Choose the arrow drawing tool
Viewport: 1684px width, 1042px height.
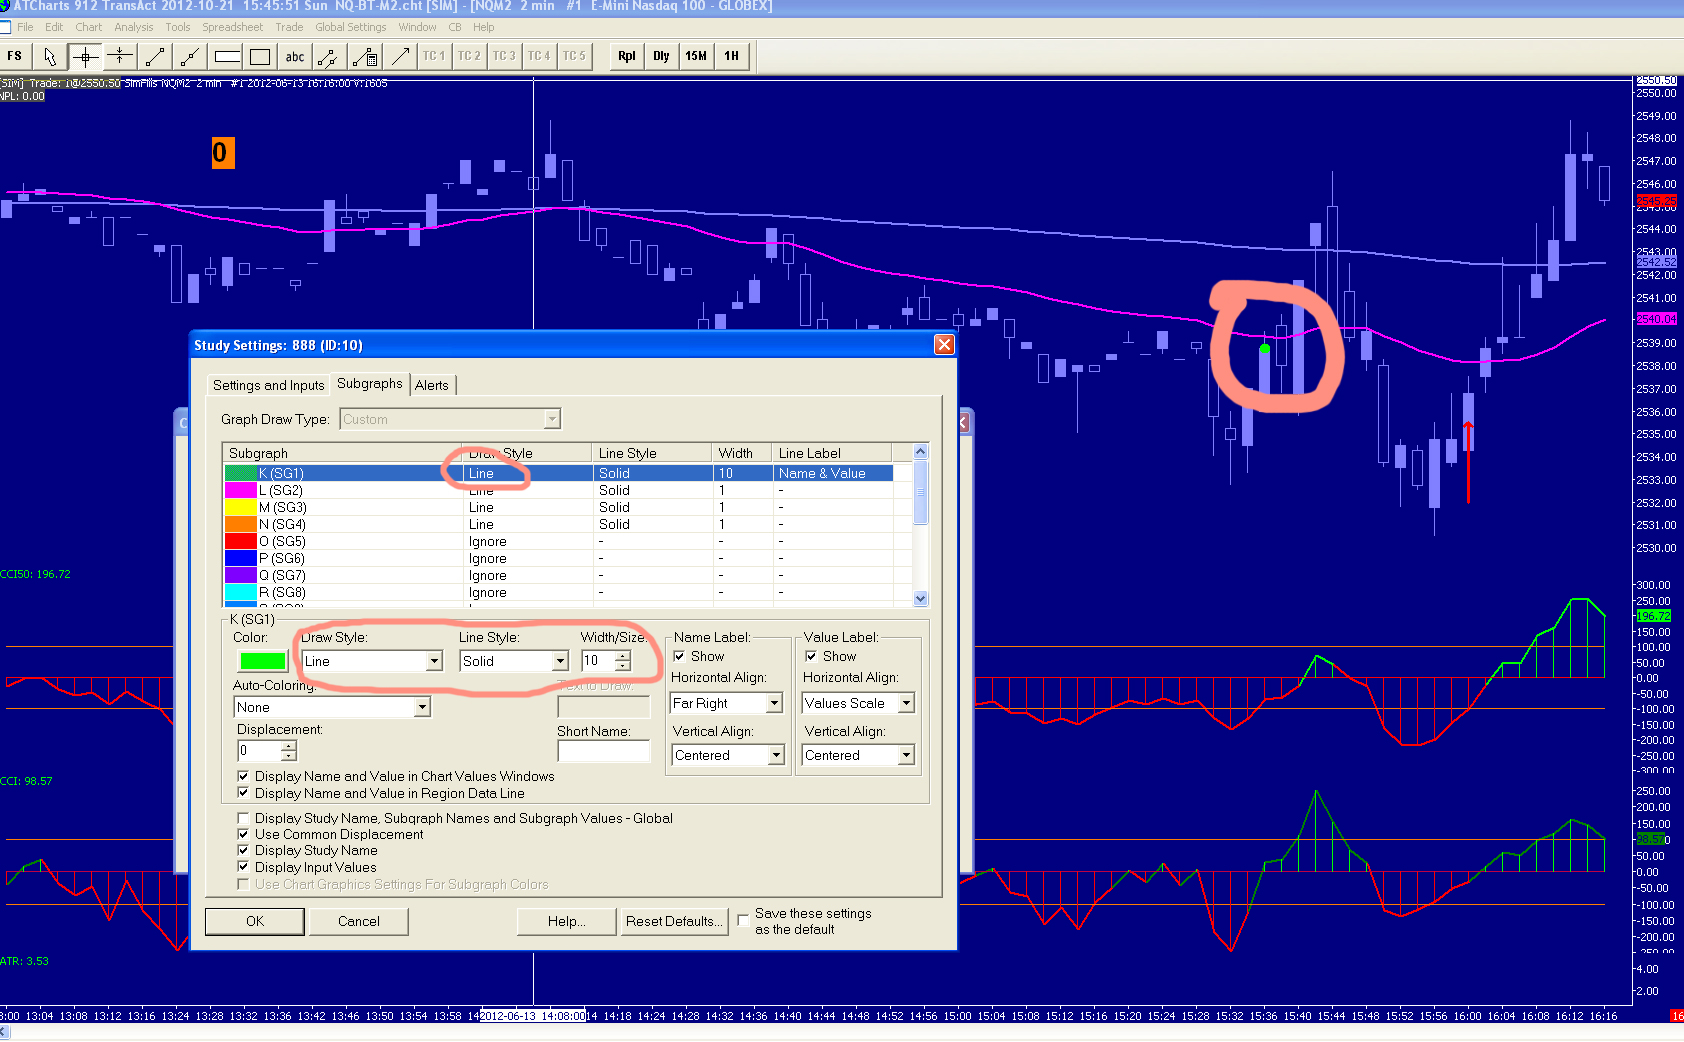400,56
